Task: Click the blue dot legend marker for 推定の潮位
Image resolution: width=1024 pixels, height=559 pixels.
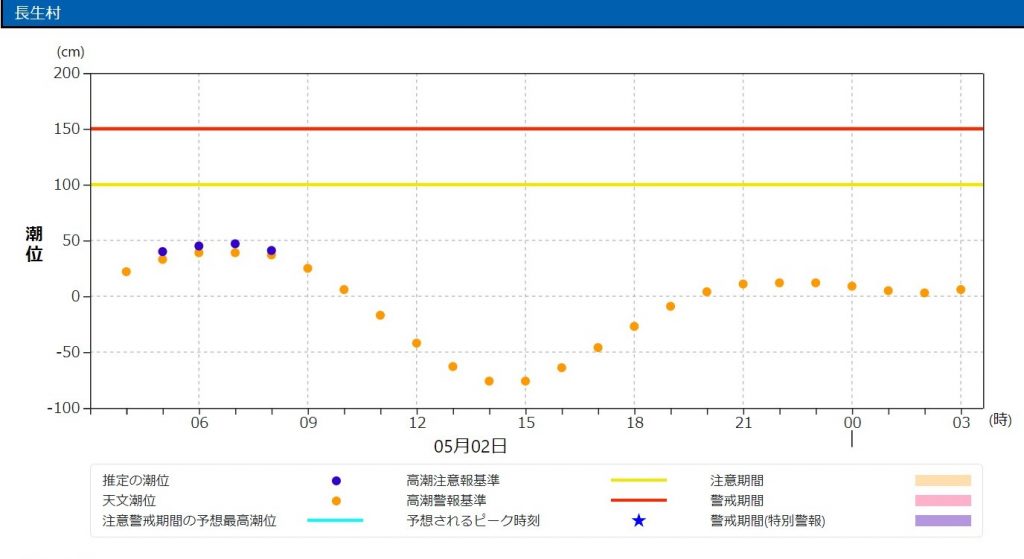Action: 336,481
